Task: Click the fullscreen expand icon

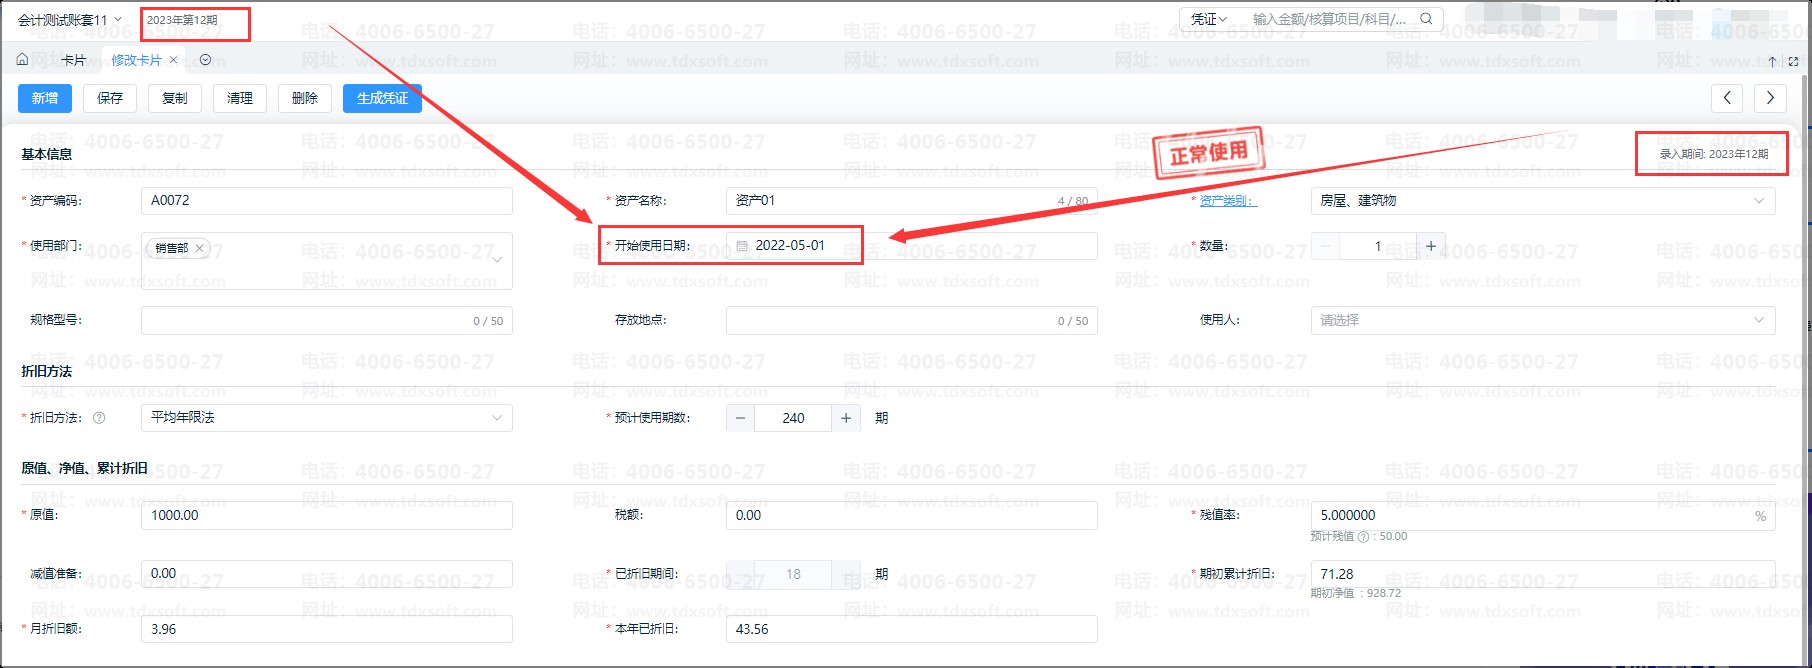Action: tap(1793, 61)
